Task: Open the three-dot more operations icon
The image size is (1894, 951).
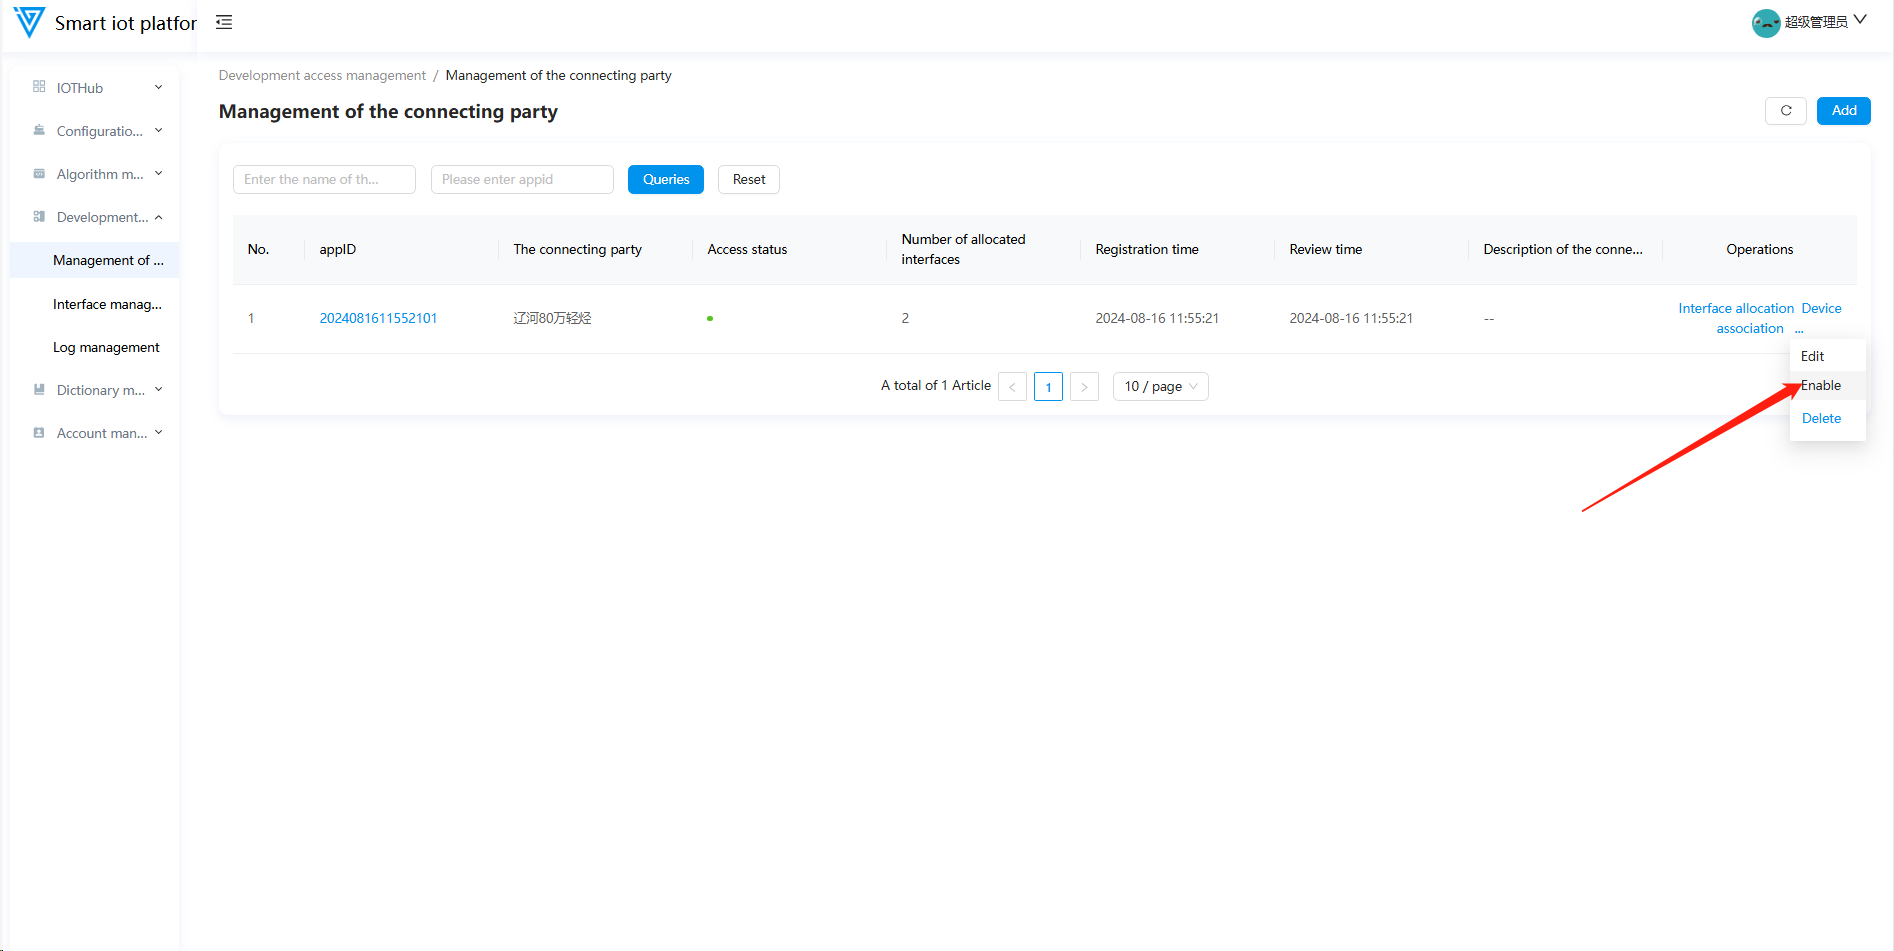Action: (x=1799, y=329)
